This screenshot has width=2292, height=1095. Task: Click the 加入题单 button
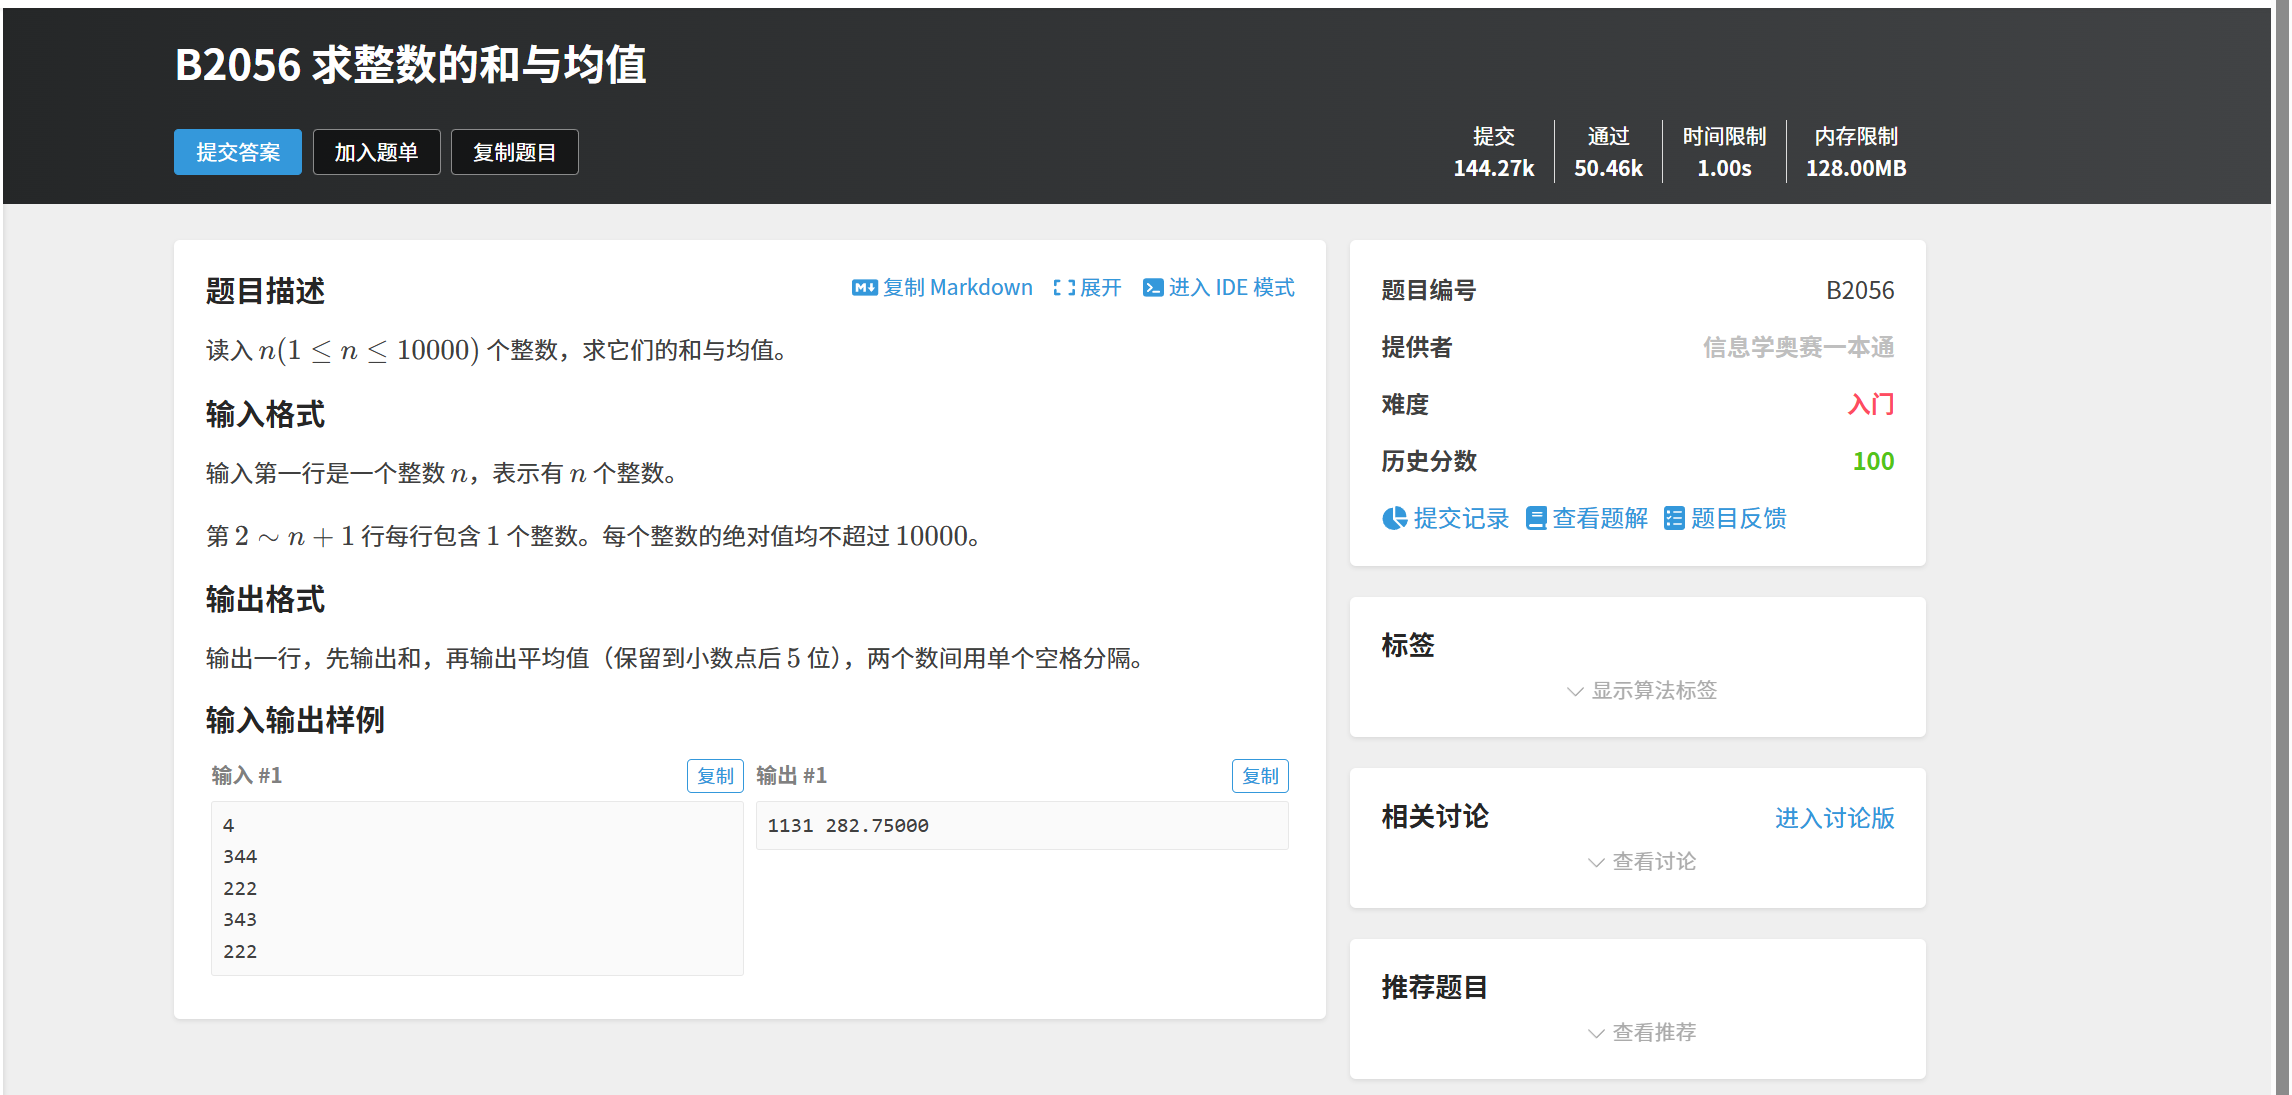point(376,152)
